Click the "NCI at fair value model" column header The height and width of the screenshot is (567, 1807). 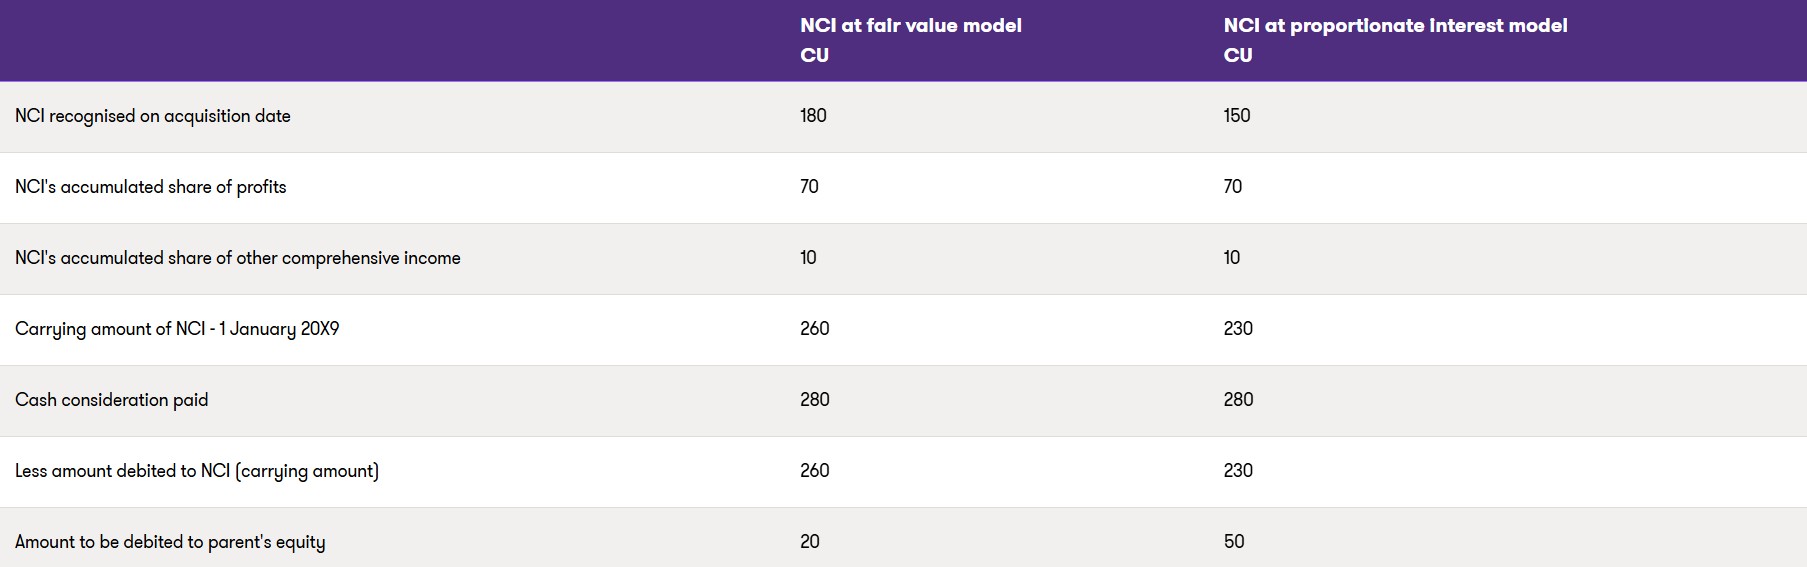click(910, 26)
